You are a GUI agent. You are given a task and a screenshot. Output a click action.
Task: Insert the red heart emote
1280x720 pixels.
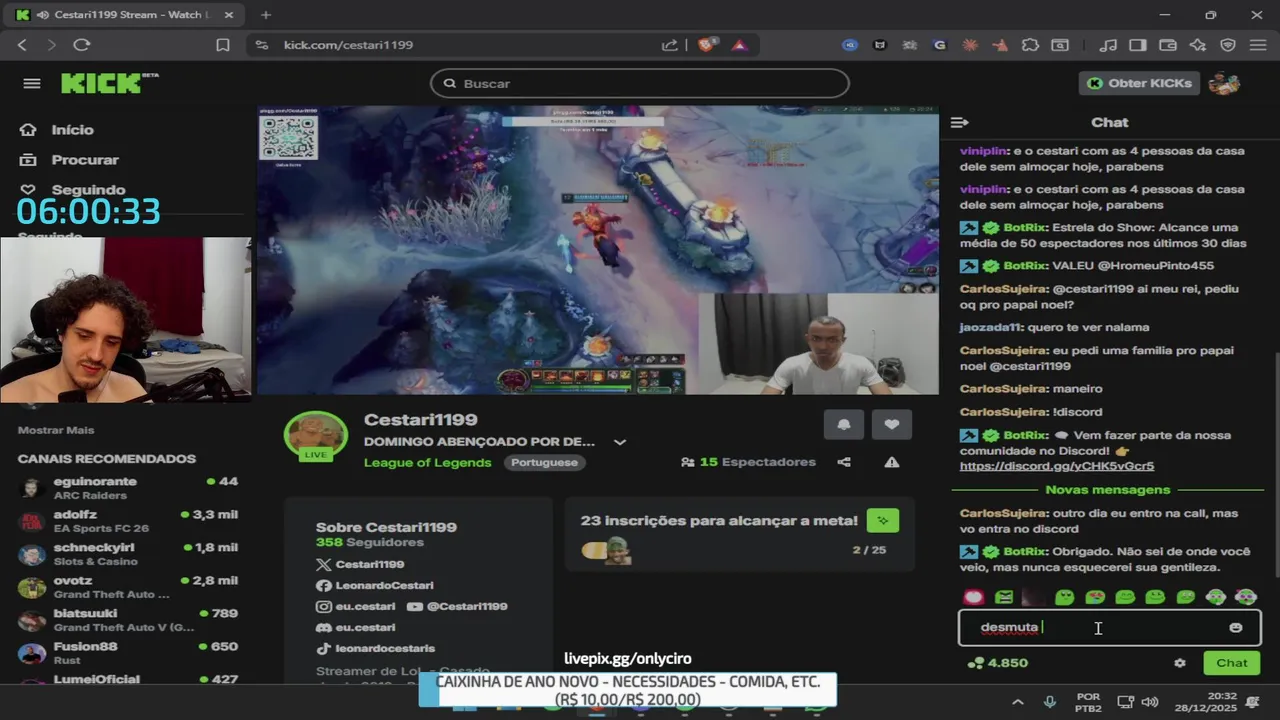pyautogui.click(x=973, y=597)
